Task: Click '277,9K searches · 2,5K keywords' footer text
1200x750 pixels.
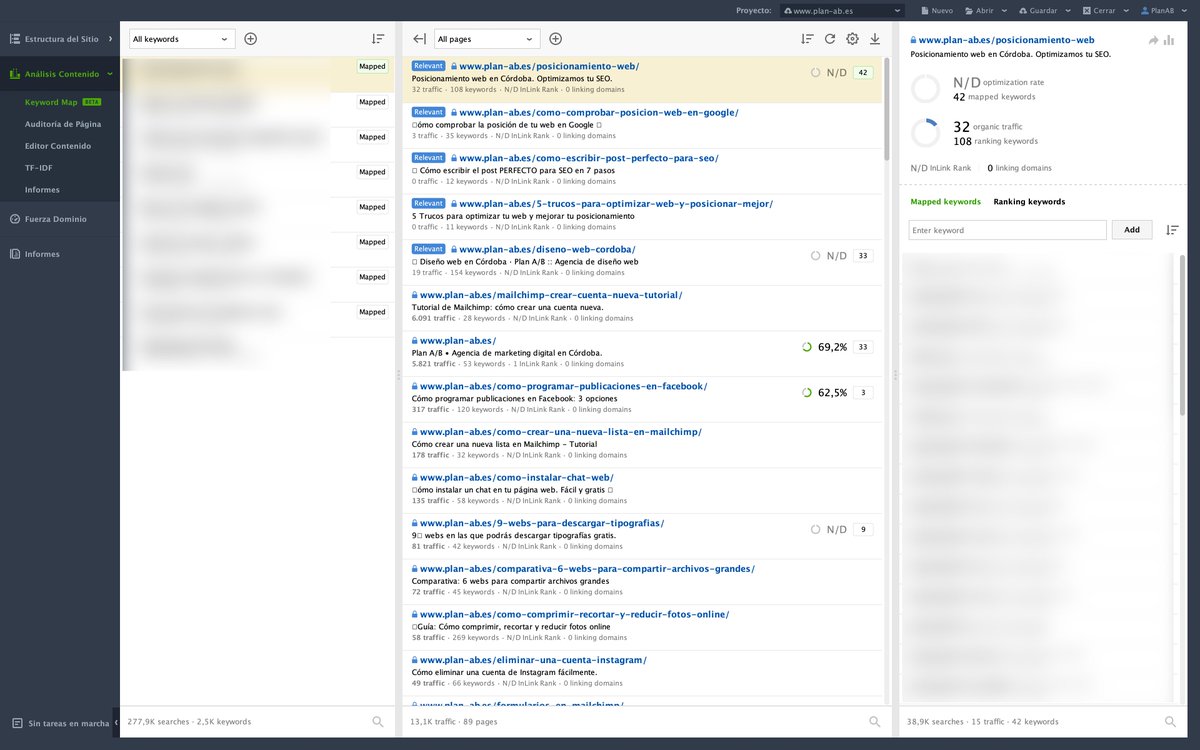Action: coord(189,721)
